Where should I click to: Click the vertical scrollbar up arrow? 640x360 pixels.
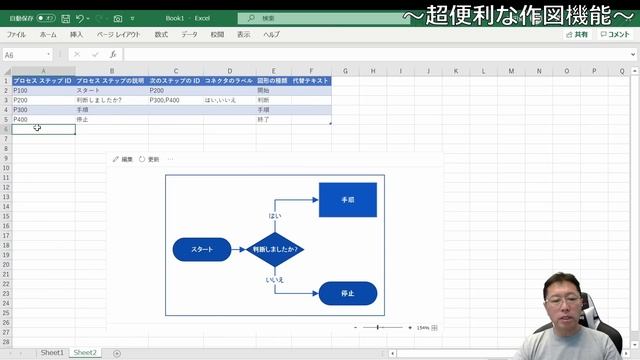(635, 71)
